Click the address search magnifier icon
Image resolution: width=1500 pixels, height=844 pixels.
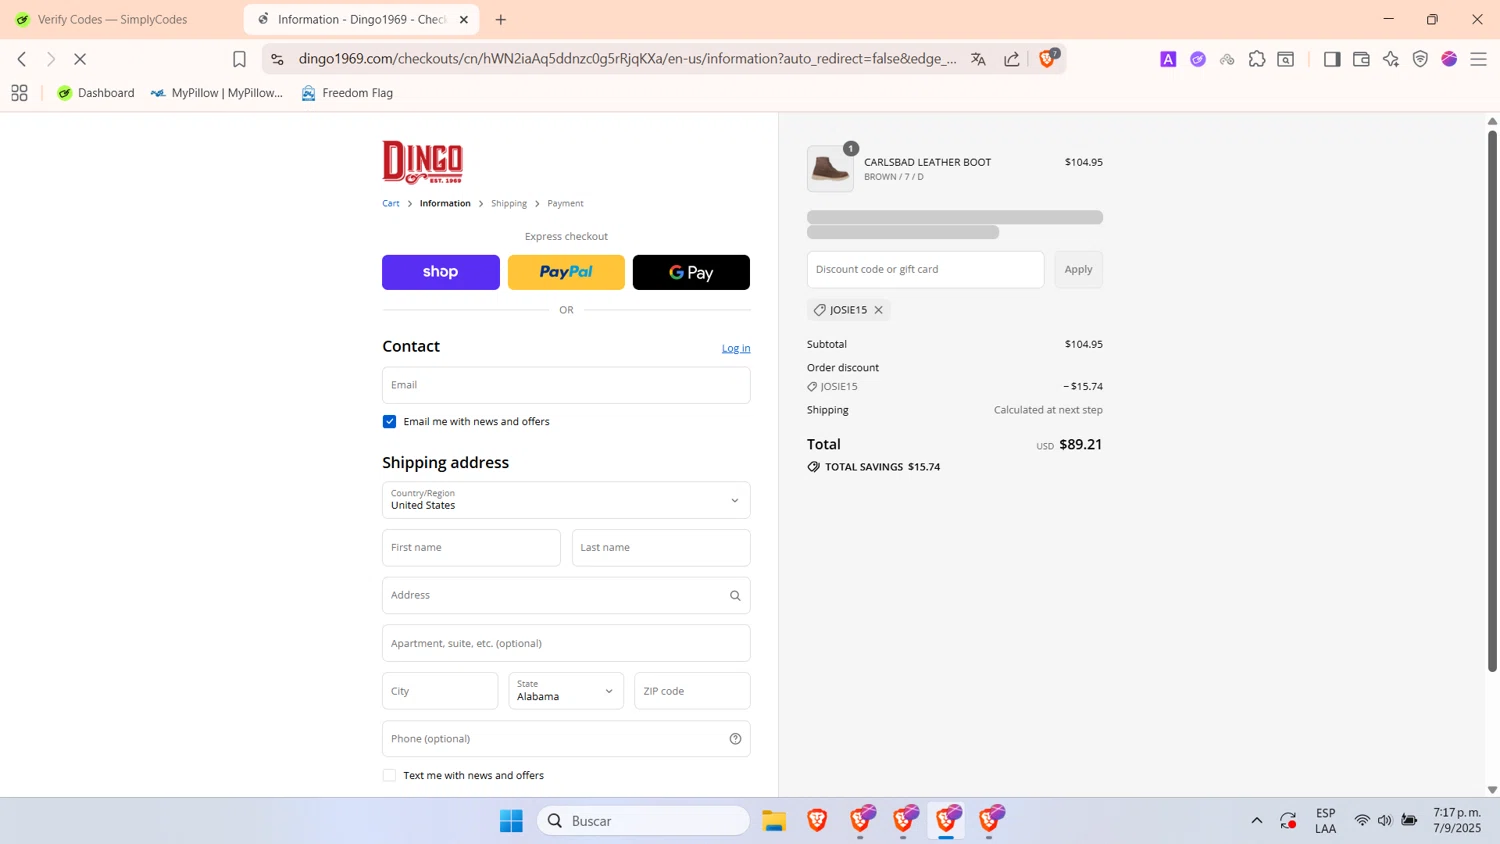735,596
